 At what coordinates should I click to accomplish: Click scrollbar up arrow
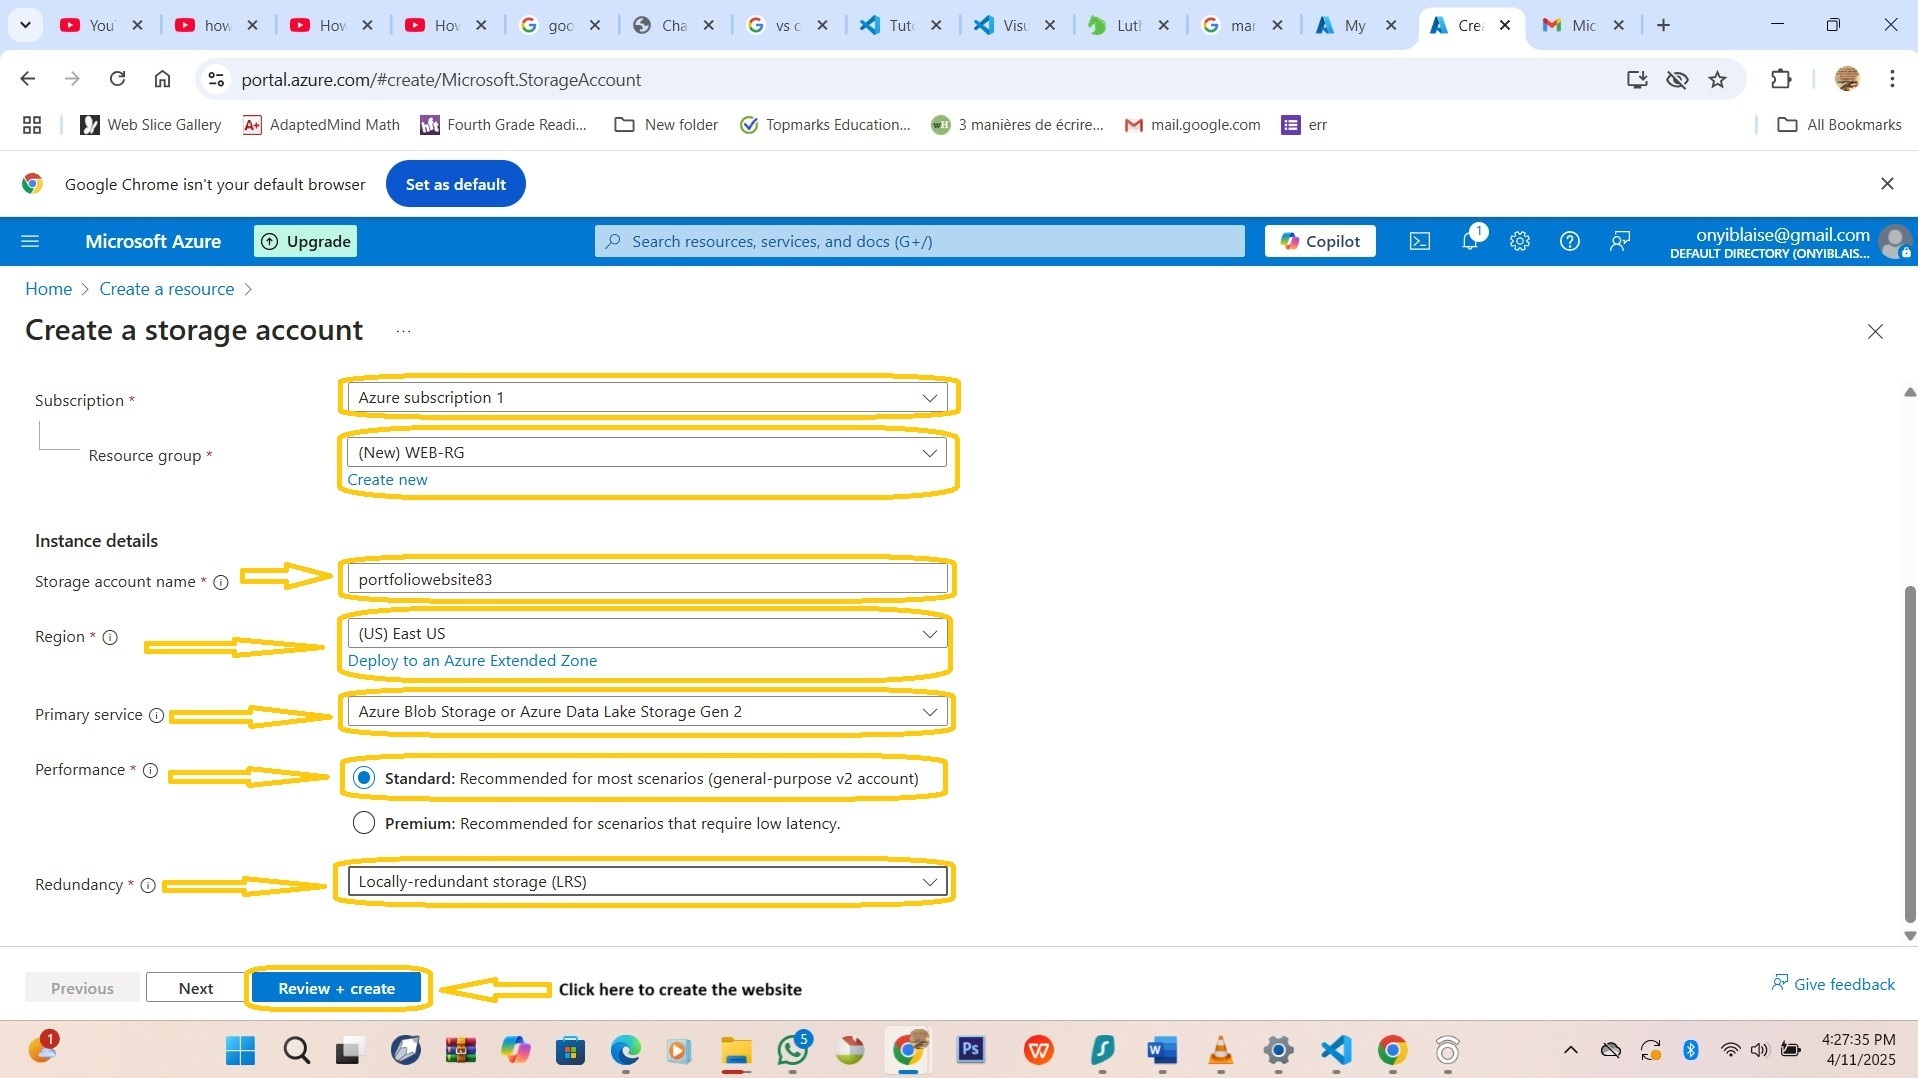1910,392
